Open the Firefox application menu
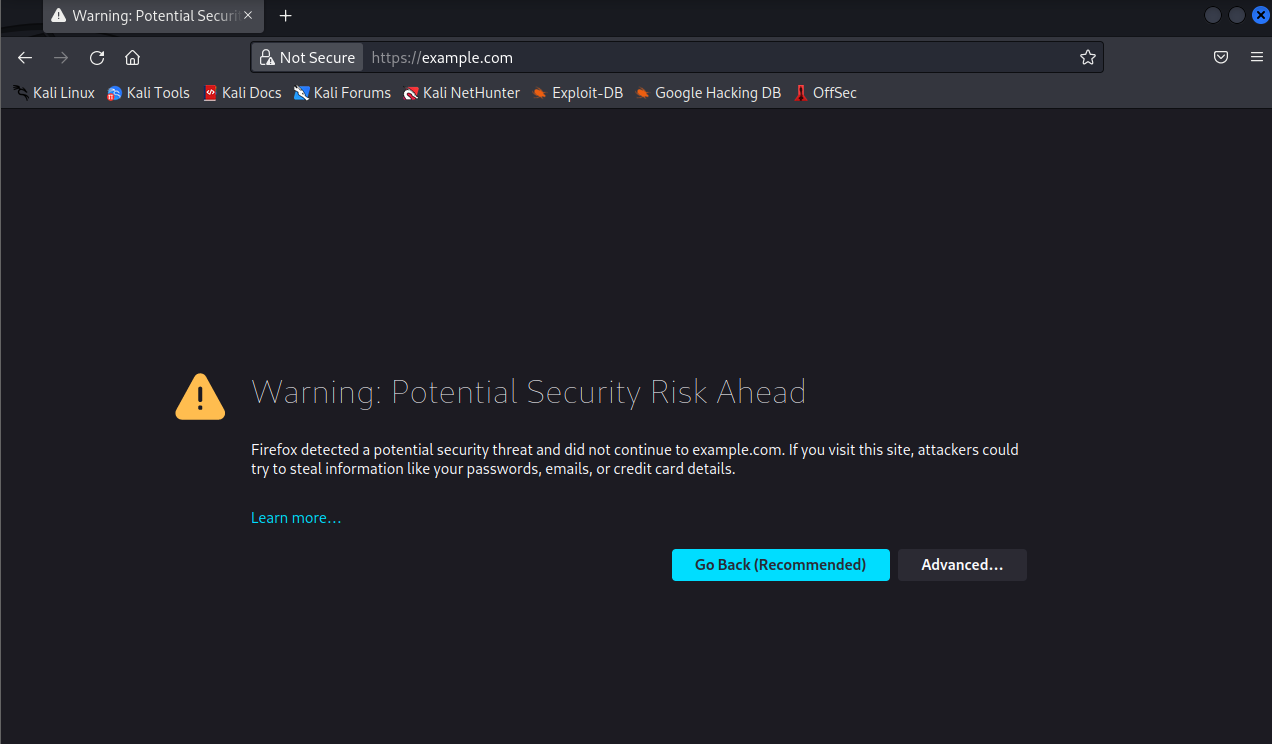The width and height of the screenshot is (1272, 744). pos(1257,58)
